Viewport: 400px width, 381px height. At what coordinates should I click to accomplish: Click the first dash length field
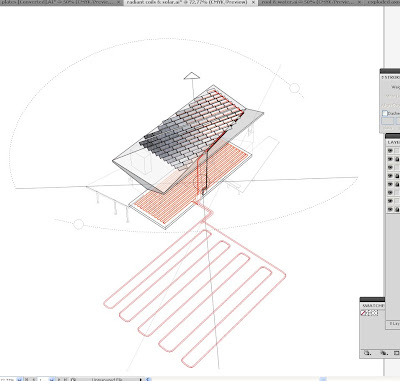pyautogui.click(x=387, y=121)
